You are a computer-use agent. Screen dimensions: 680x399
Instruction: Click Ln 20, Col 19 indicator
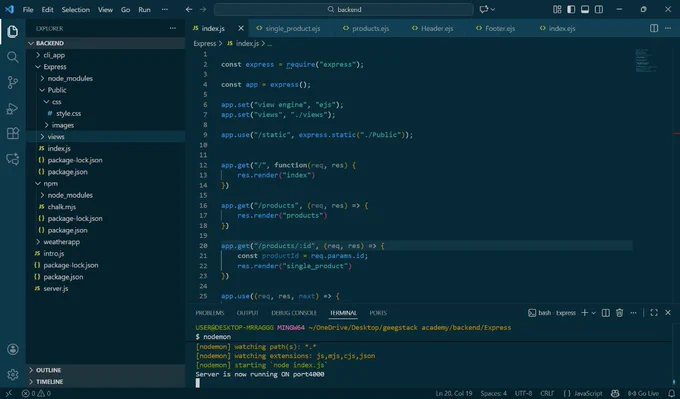pos(454,393)
